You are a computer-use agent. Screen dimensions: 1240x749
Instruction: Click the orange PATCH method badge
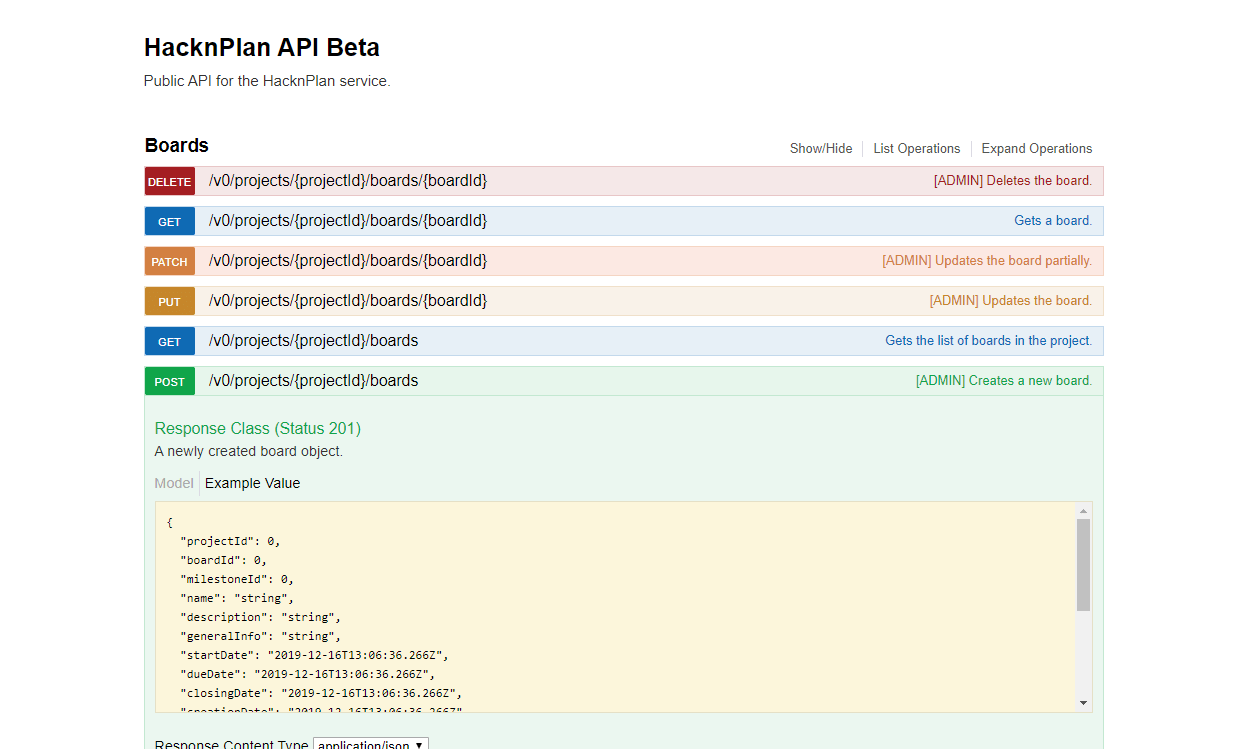[169, 262]
